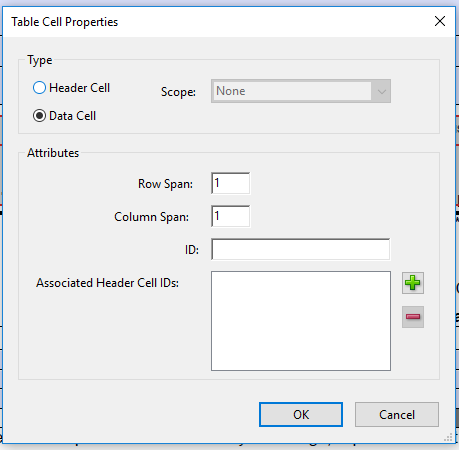Viewport: 459px width, 450px height.
Task: Expand the Scope dropdown arrow
Action: pyautogui.click(x=381, y=91)
